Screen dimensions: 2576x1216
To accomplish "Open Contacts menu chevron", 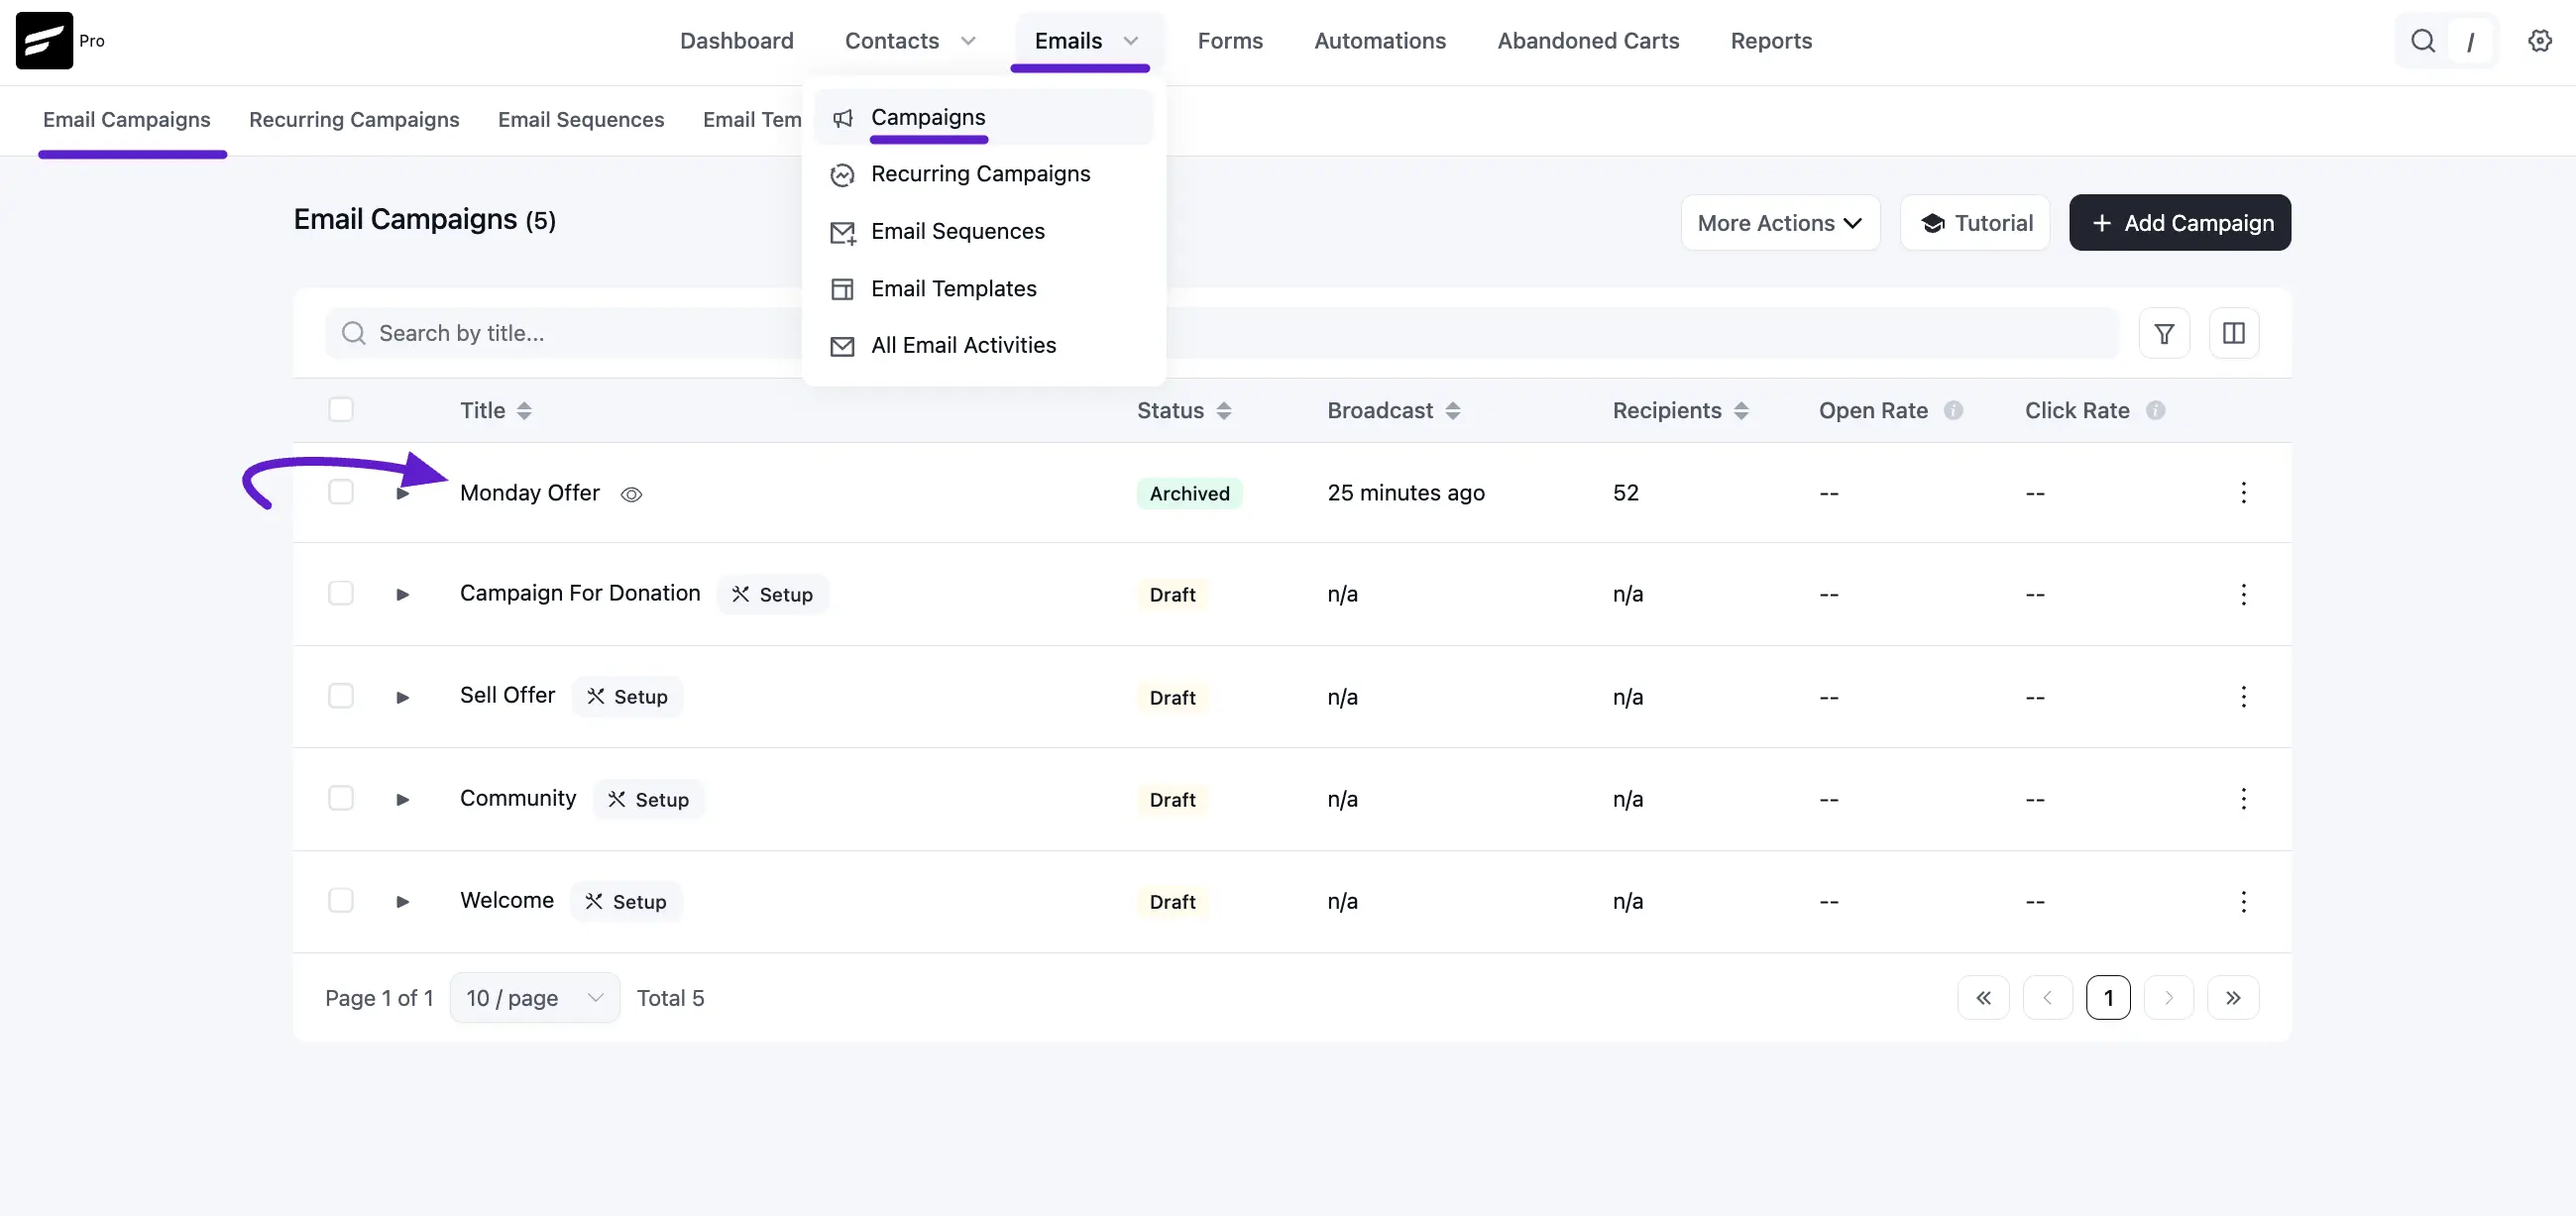I will tap(967, 41).
